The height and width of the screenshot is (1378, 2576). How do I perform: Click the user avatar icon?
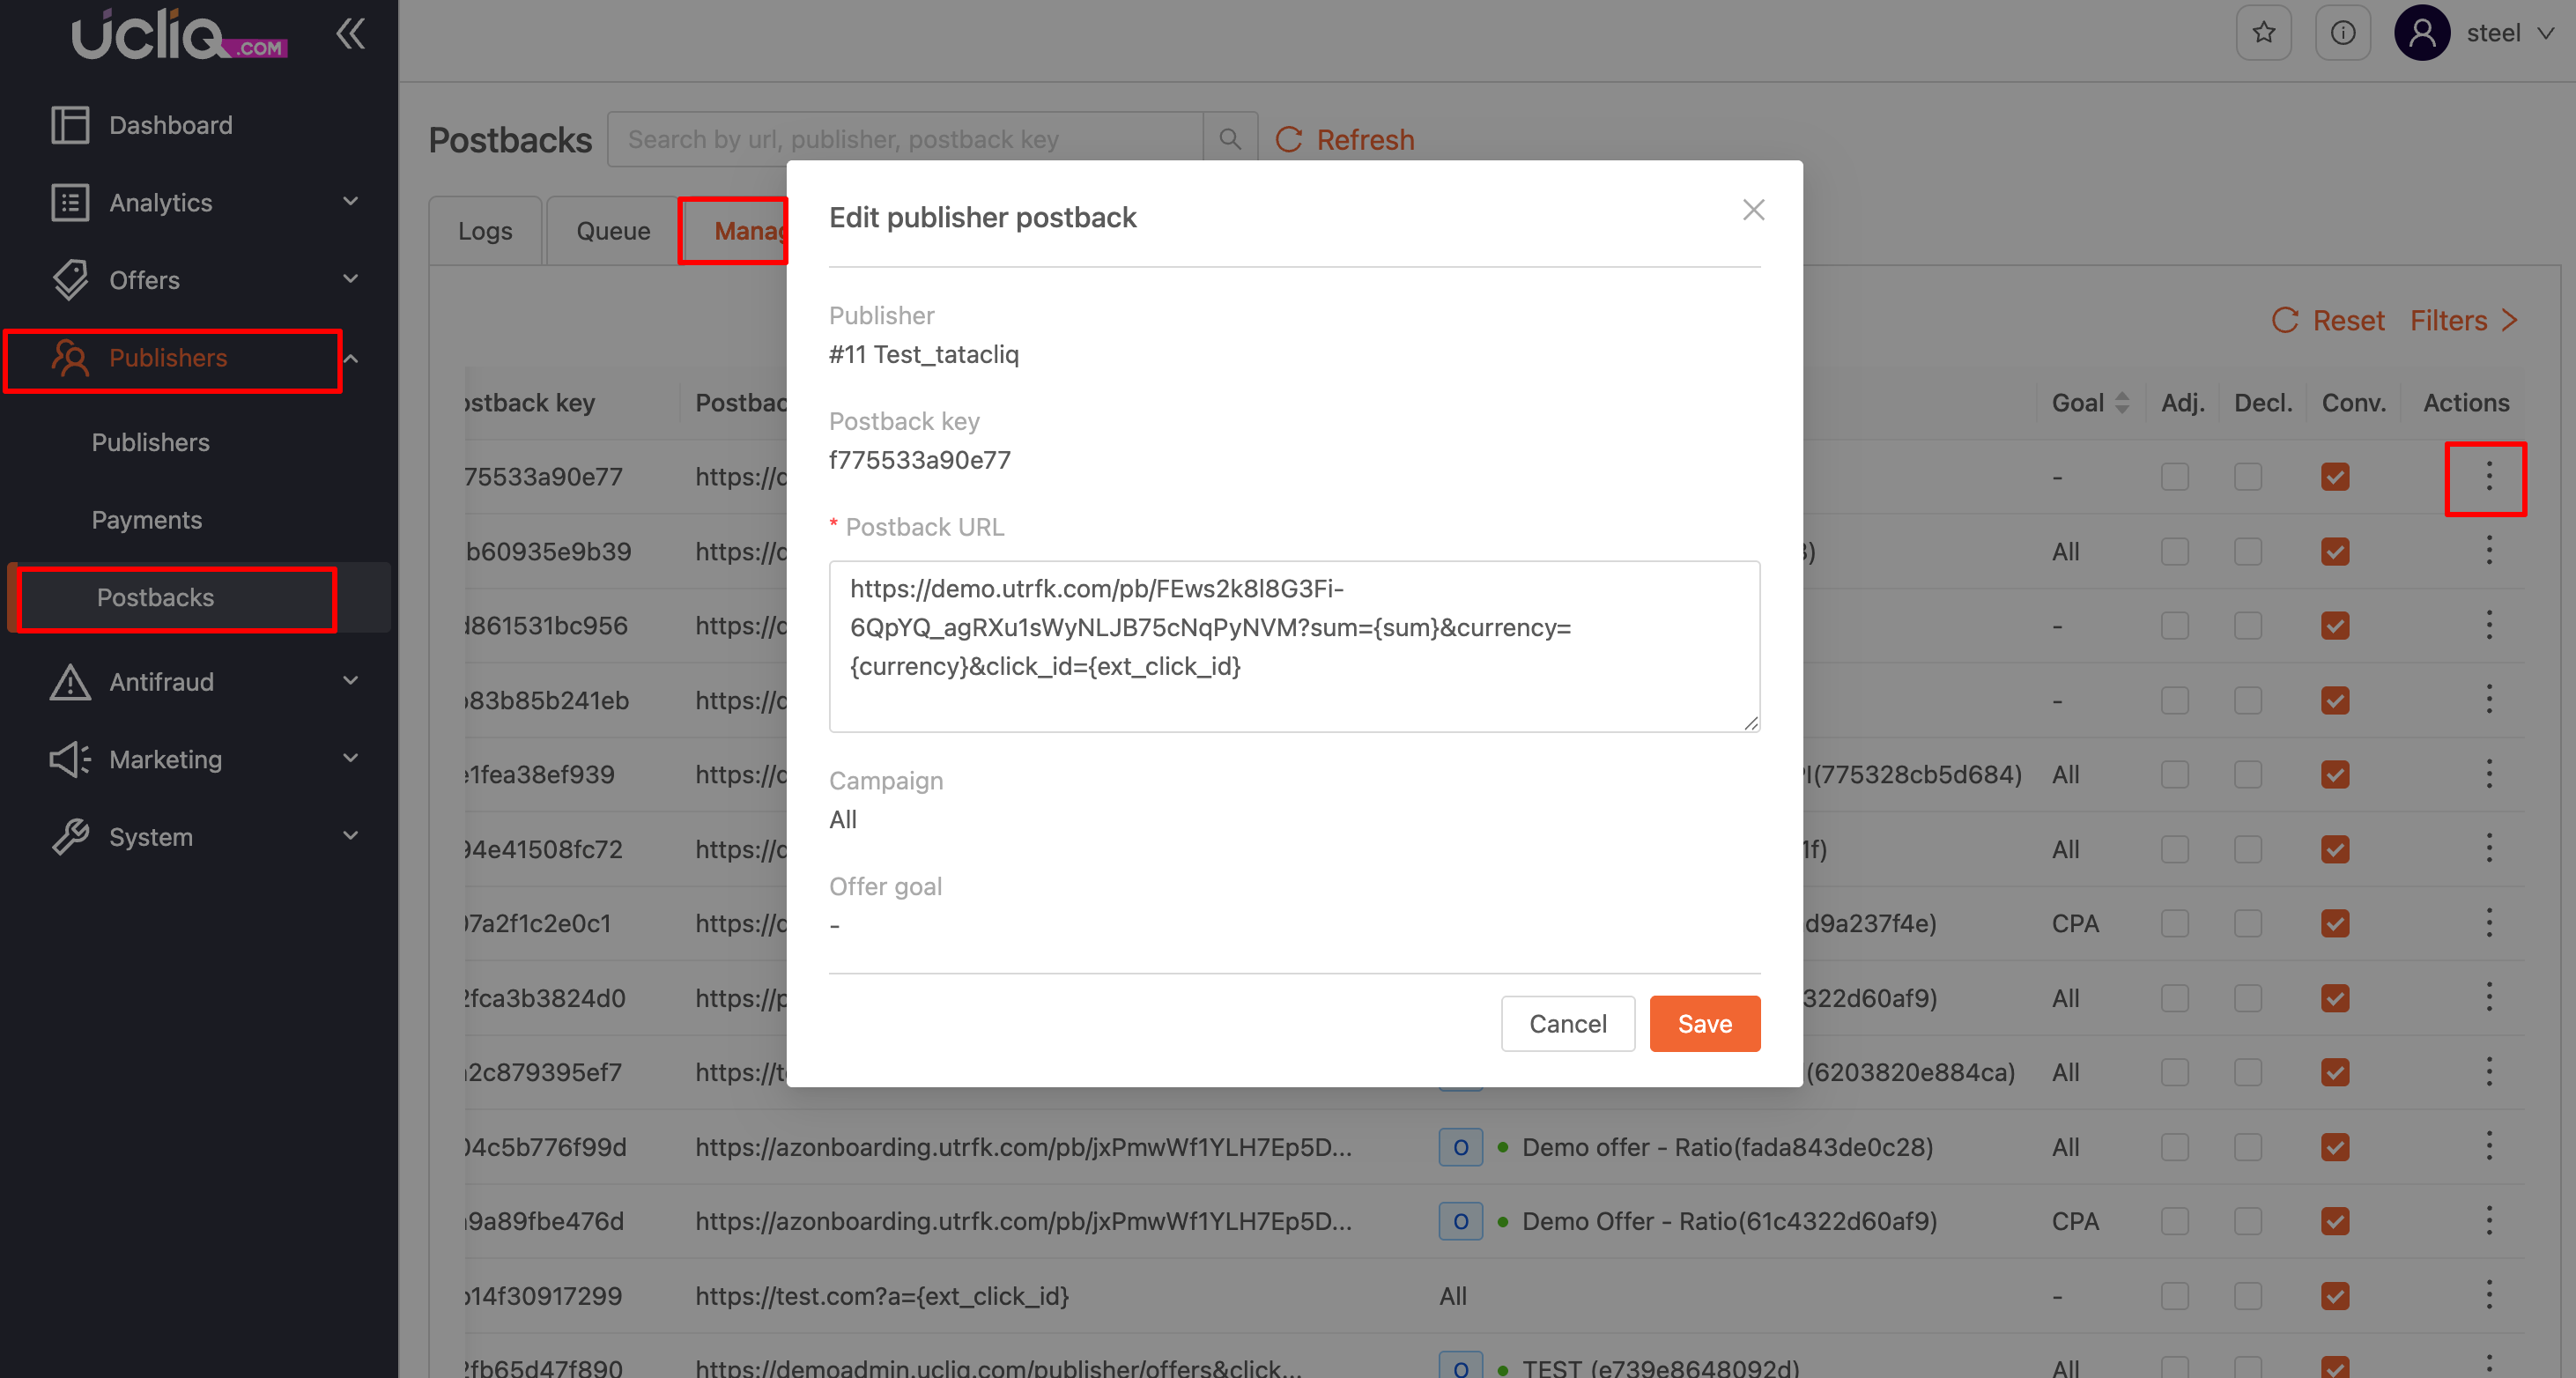(2421, 33)
